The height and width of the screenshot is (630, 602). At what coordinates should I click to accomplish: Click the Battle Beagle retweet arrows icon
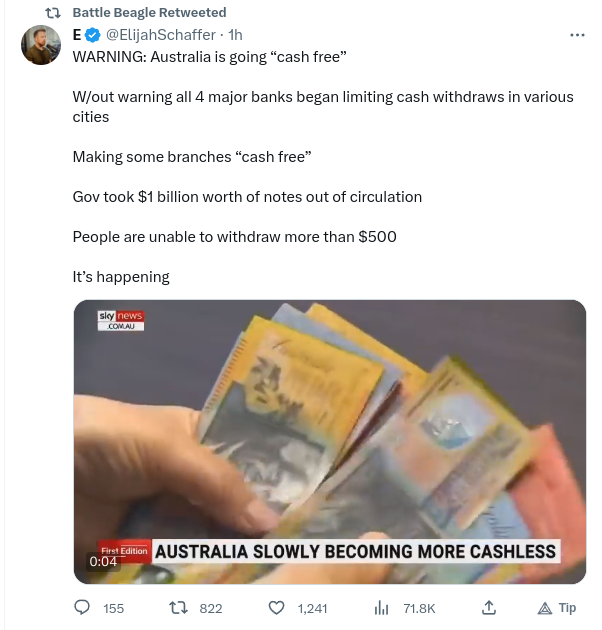53,13
